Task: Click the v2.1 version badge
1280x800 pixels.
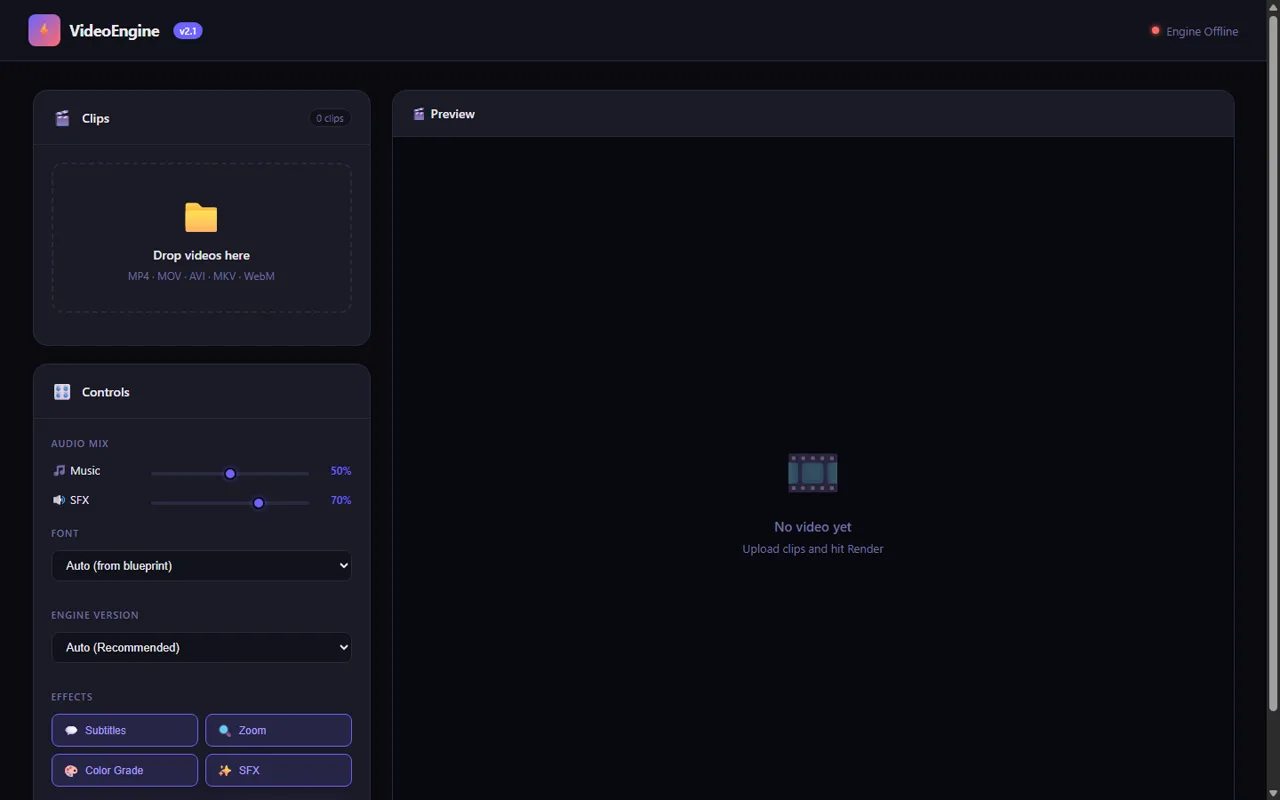Action: 188,31
